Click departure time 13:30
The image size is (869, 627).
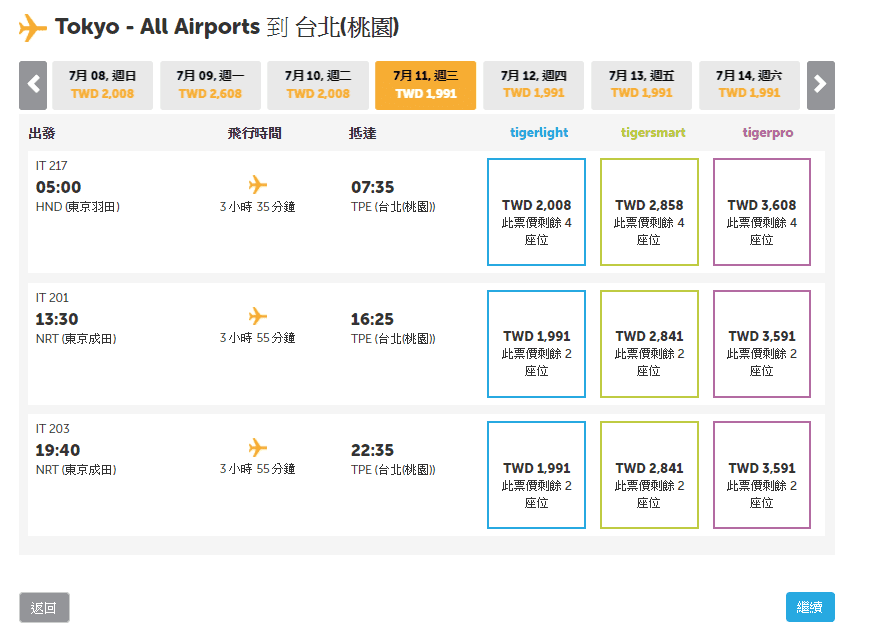point(57,319)
